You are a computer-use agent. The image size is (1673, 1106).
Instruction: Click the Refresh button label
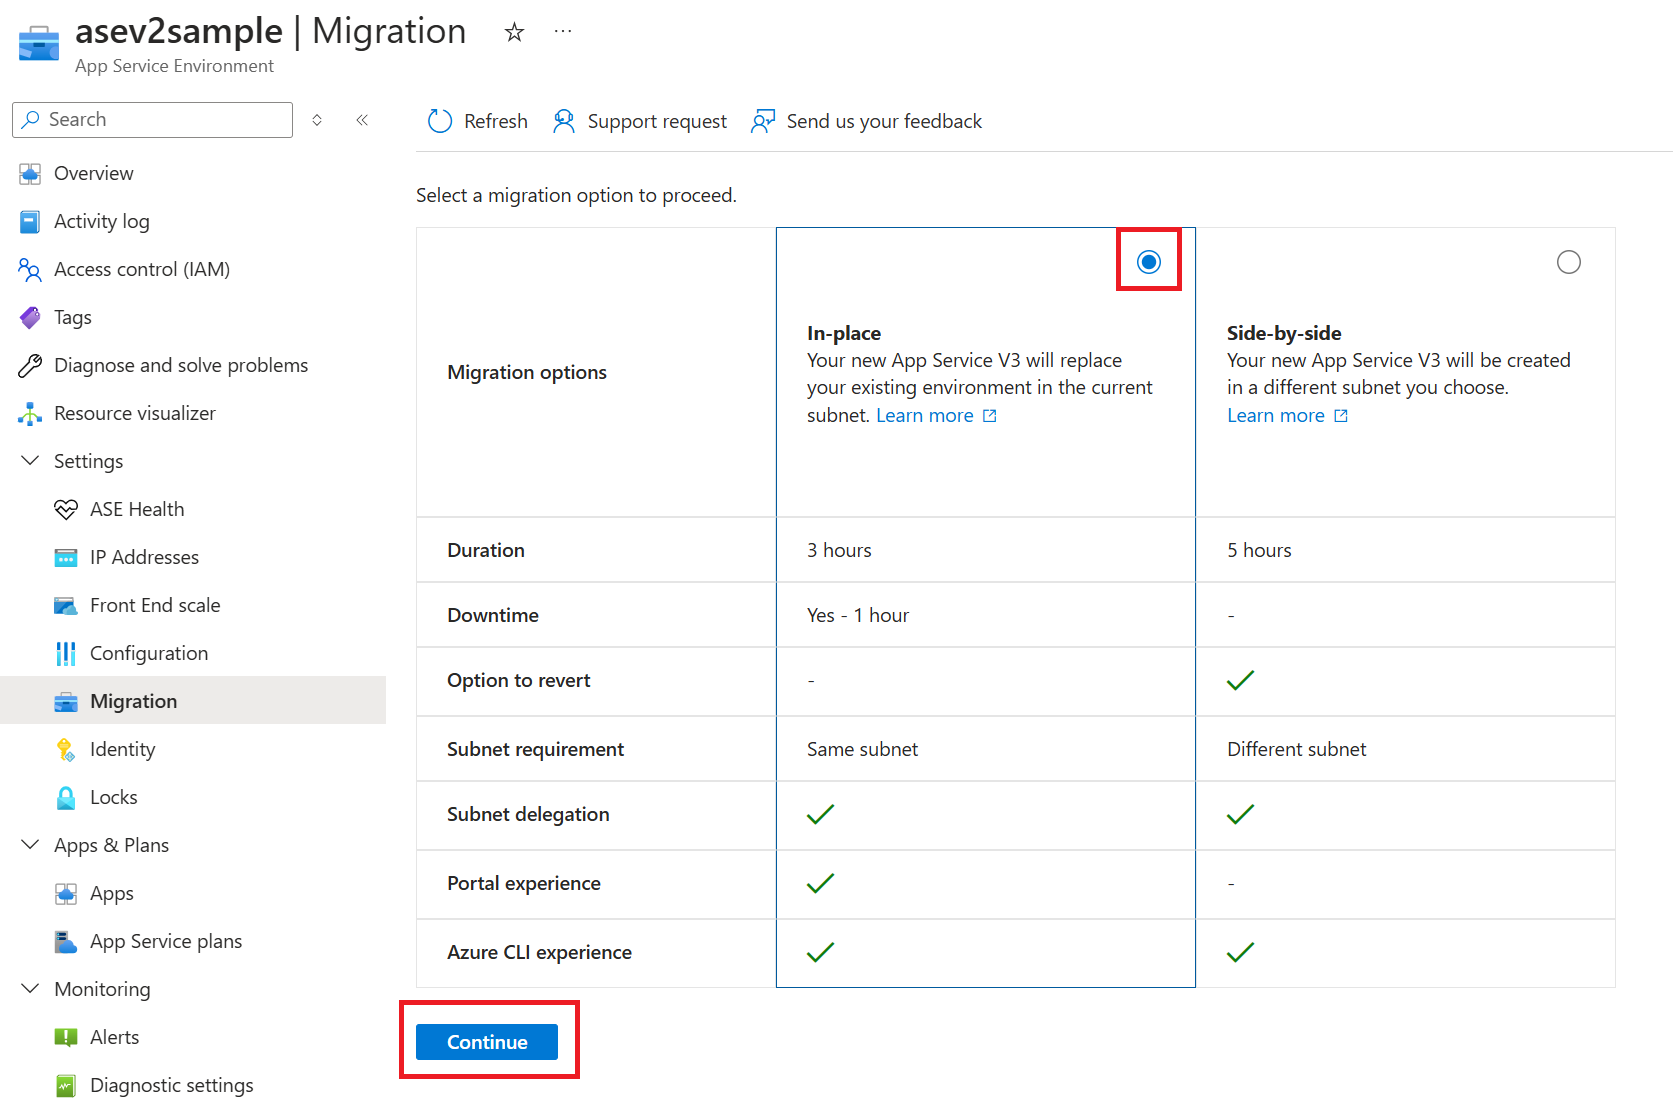(x=496, y=121)
